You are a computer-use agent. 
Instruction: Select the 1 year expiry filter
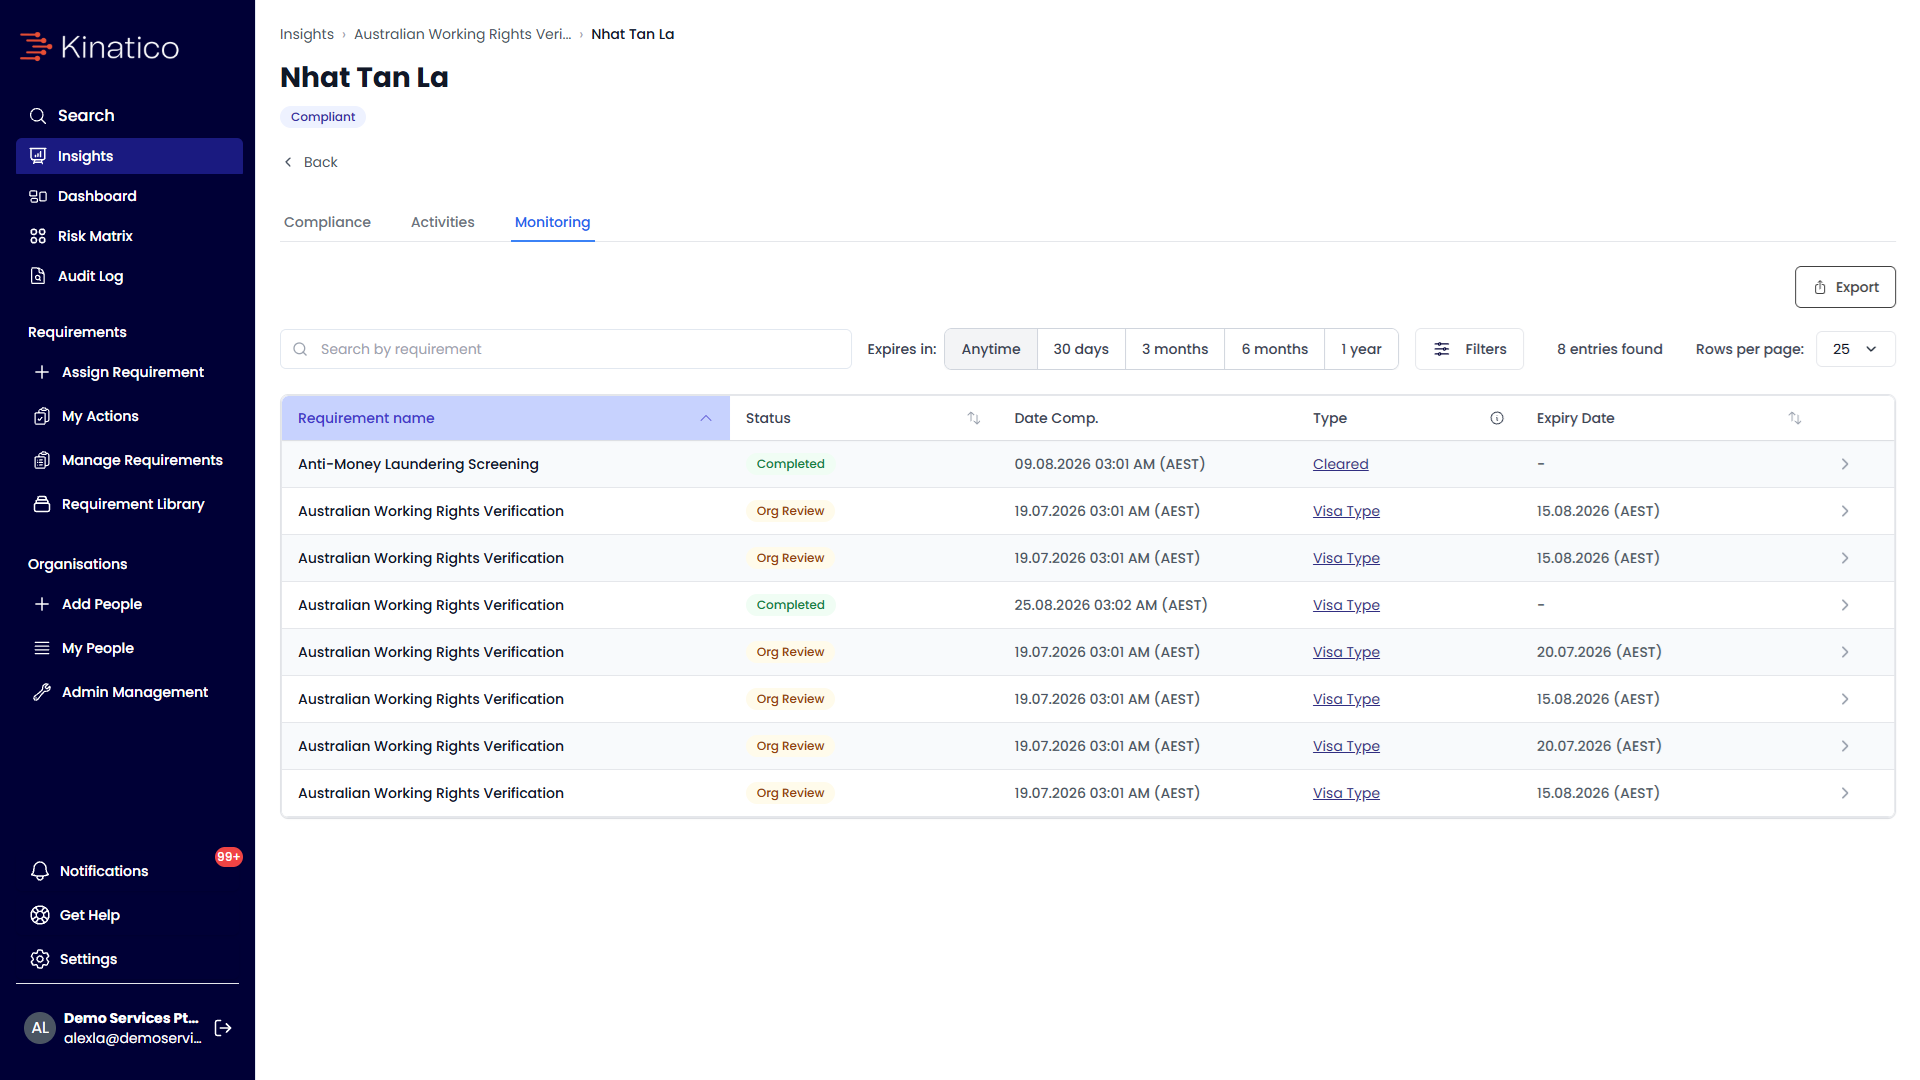coord(1361,349)
